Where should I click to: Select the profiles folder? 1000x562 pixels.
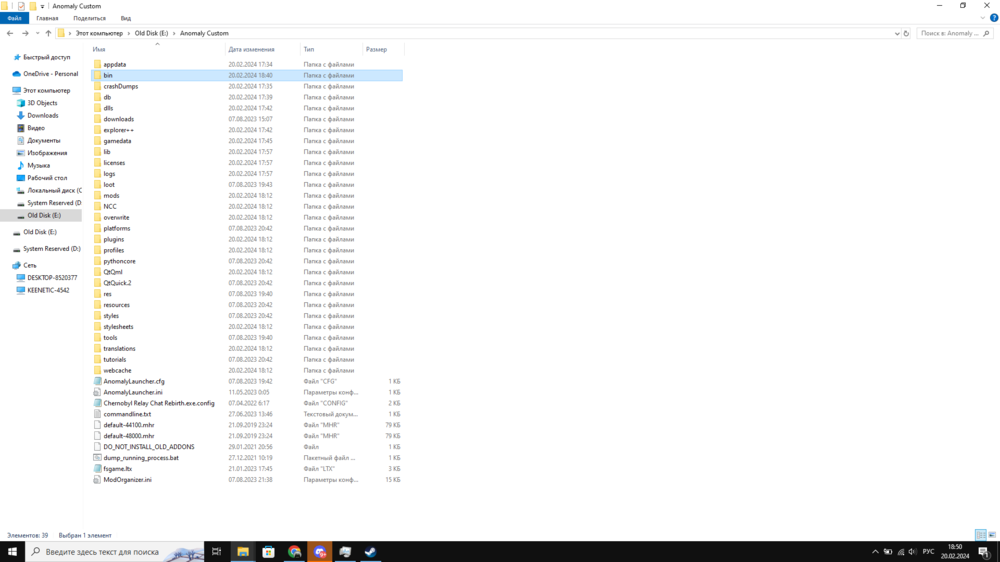click(247, 250)
